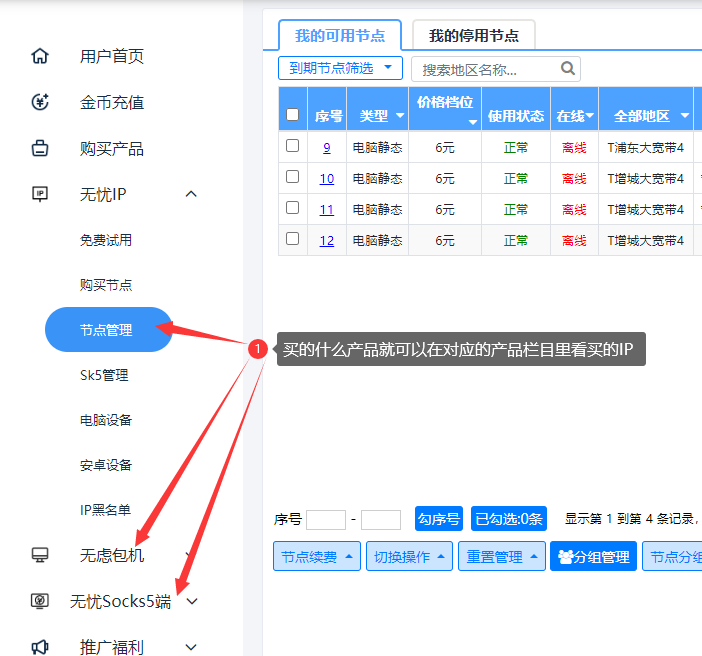Click 正常 status in row 12
Viewport: 702px width, 656px height.
[516, 240]
